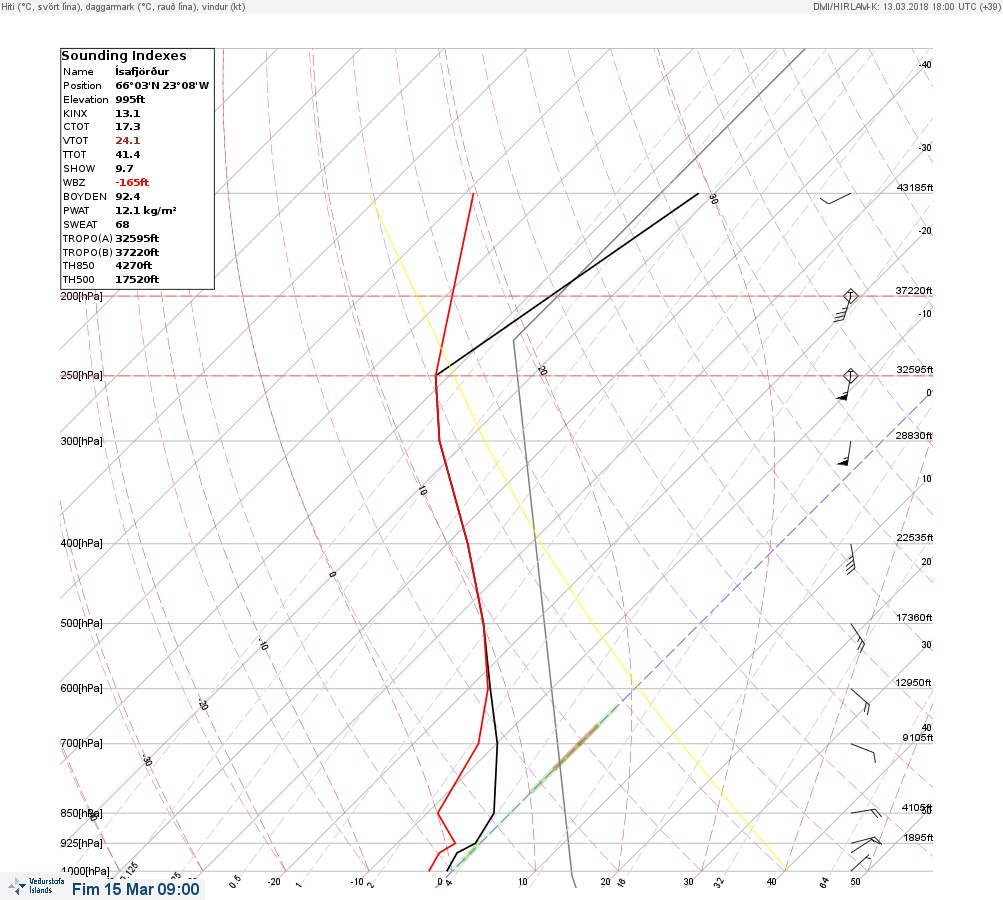Select the TROPO(B) row label in the table
The width and height of the screenshot is (1003, 900).
pos(88,253)
